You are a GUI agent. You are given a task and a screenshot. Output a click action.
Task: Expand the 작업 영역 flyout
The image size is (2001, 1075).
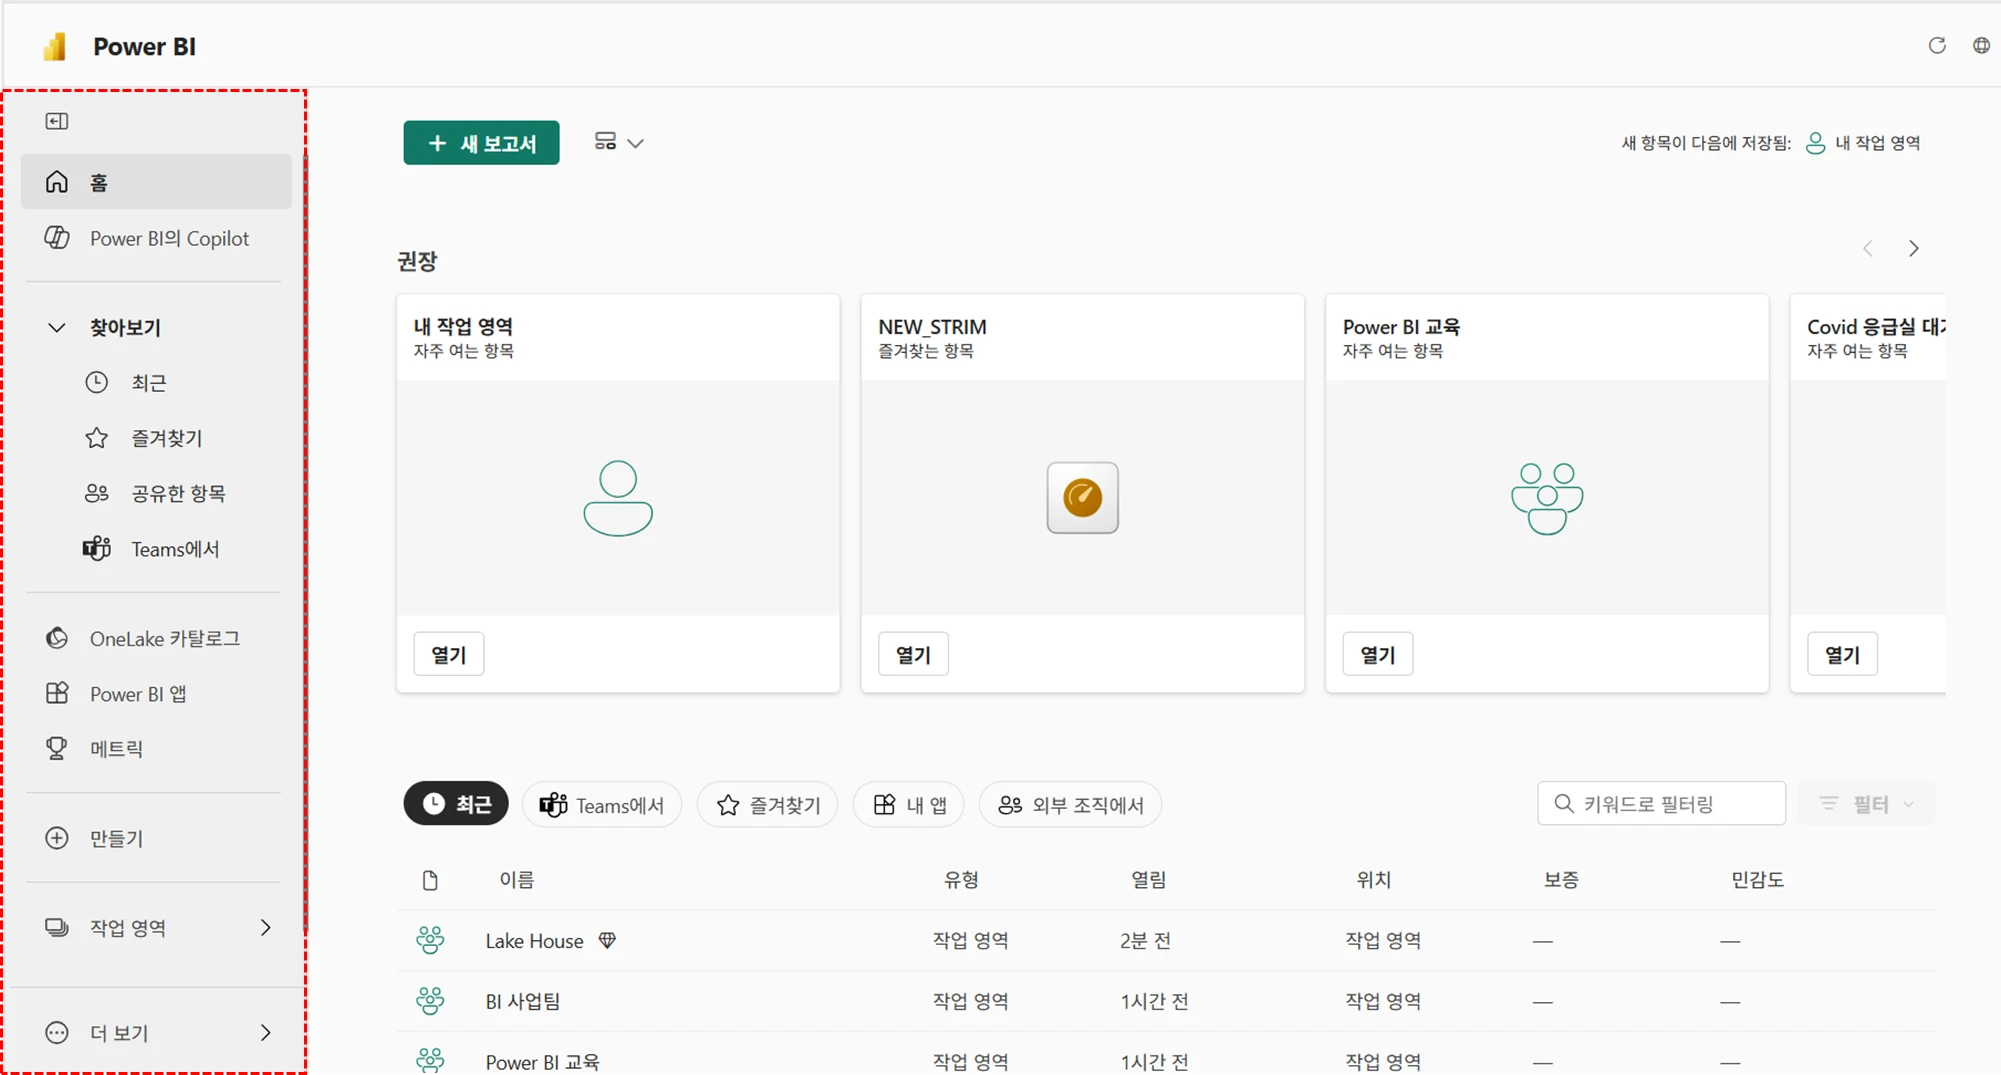265,927
